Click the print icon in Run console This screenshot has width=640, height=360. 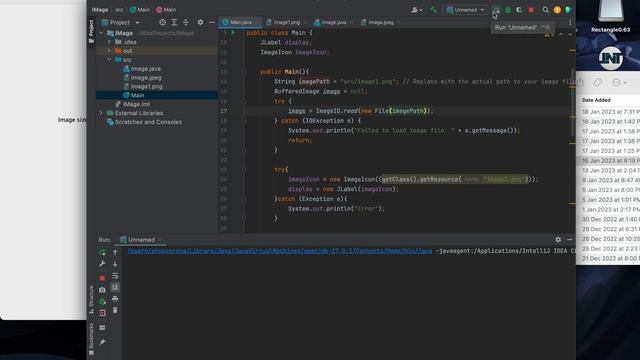pos(115,299)
